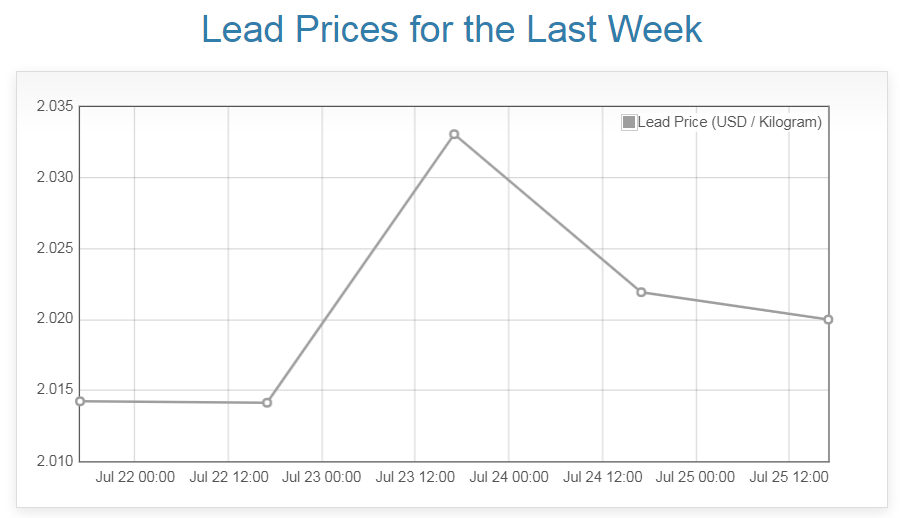Select the 2.010 y-axis value
Screen dimensions: 900x518
tap(55, 461)
